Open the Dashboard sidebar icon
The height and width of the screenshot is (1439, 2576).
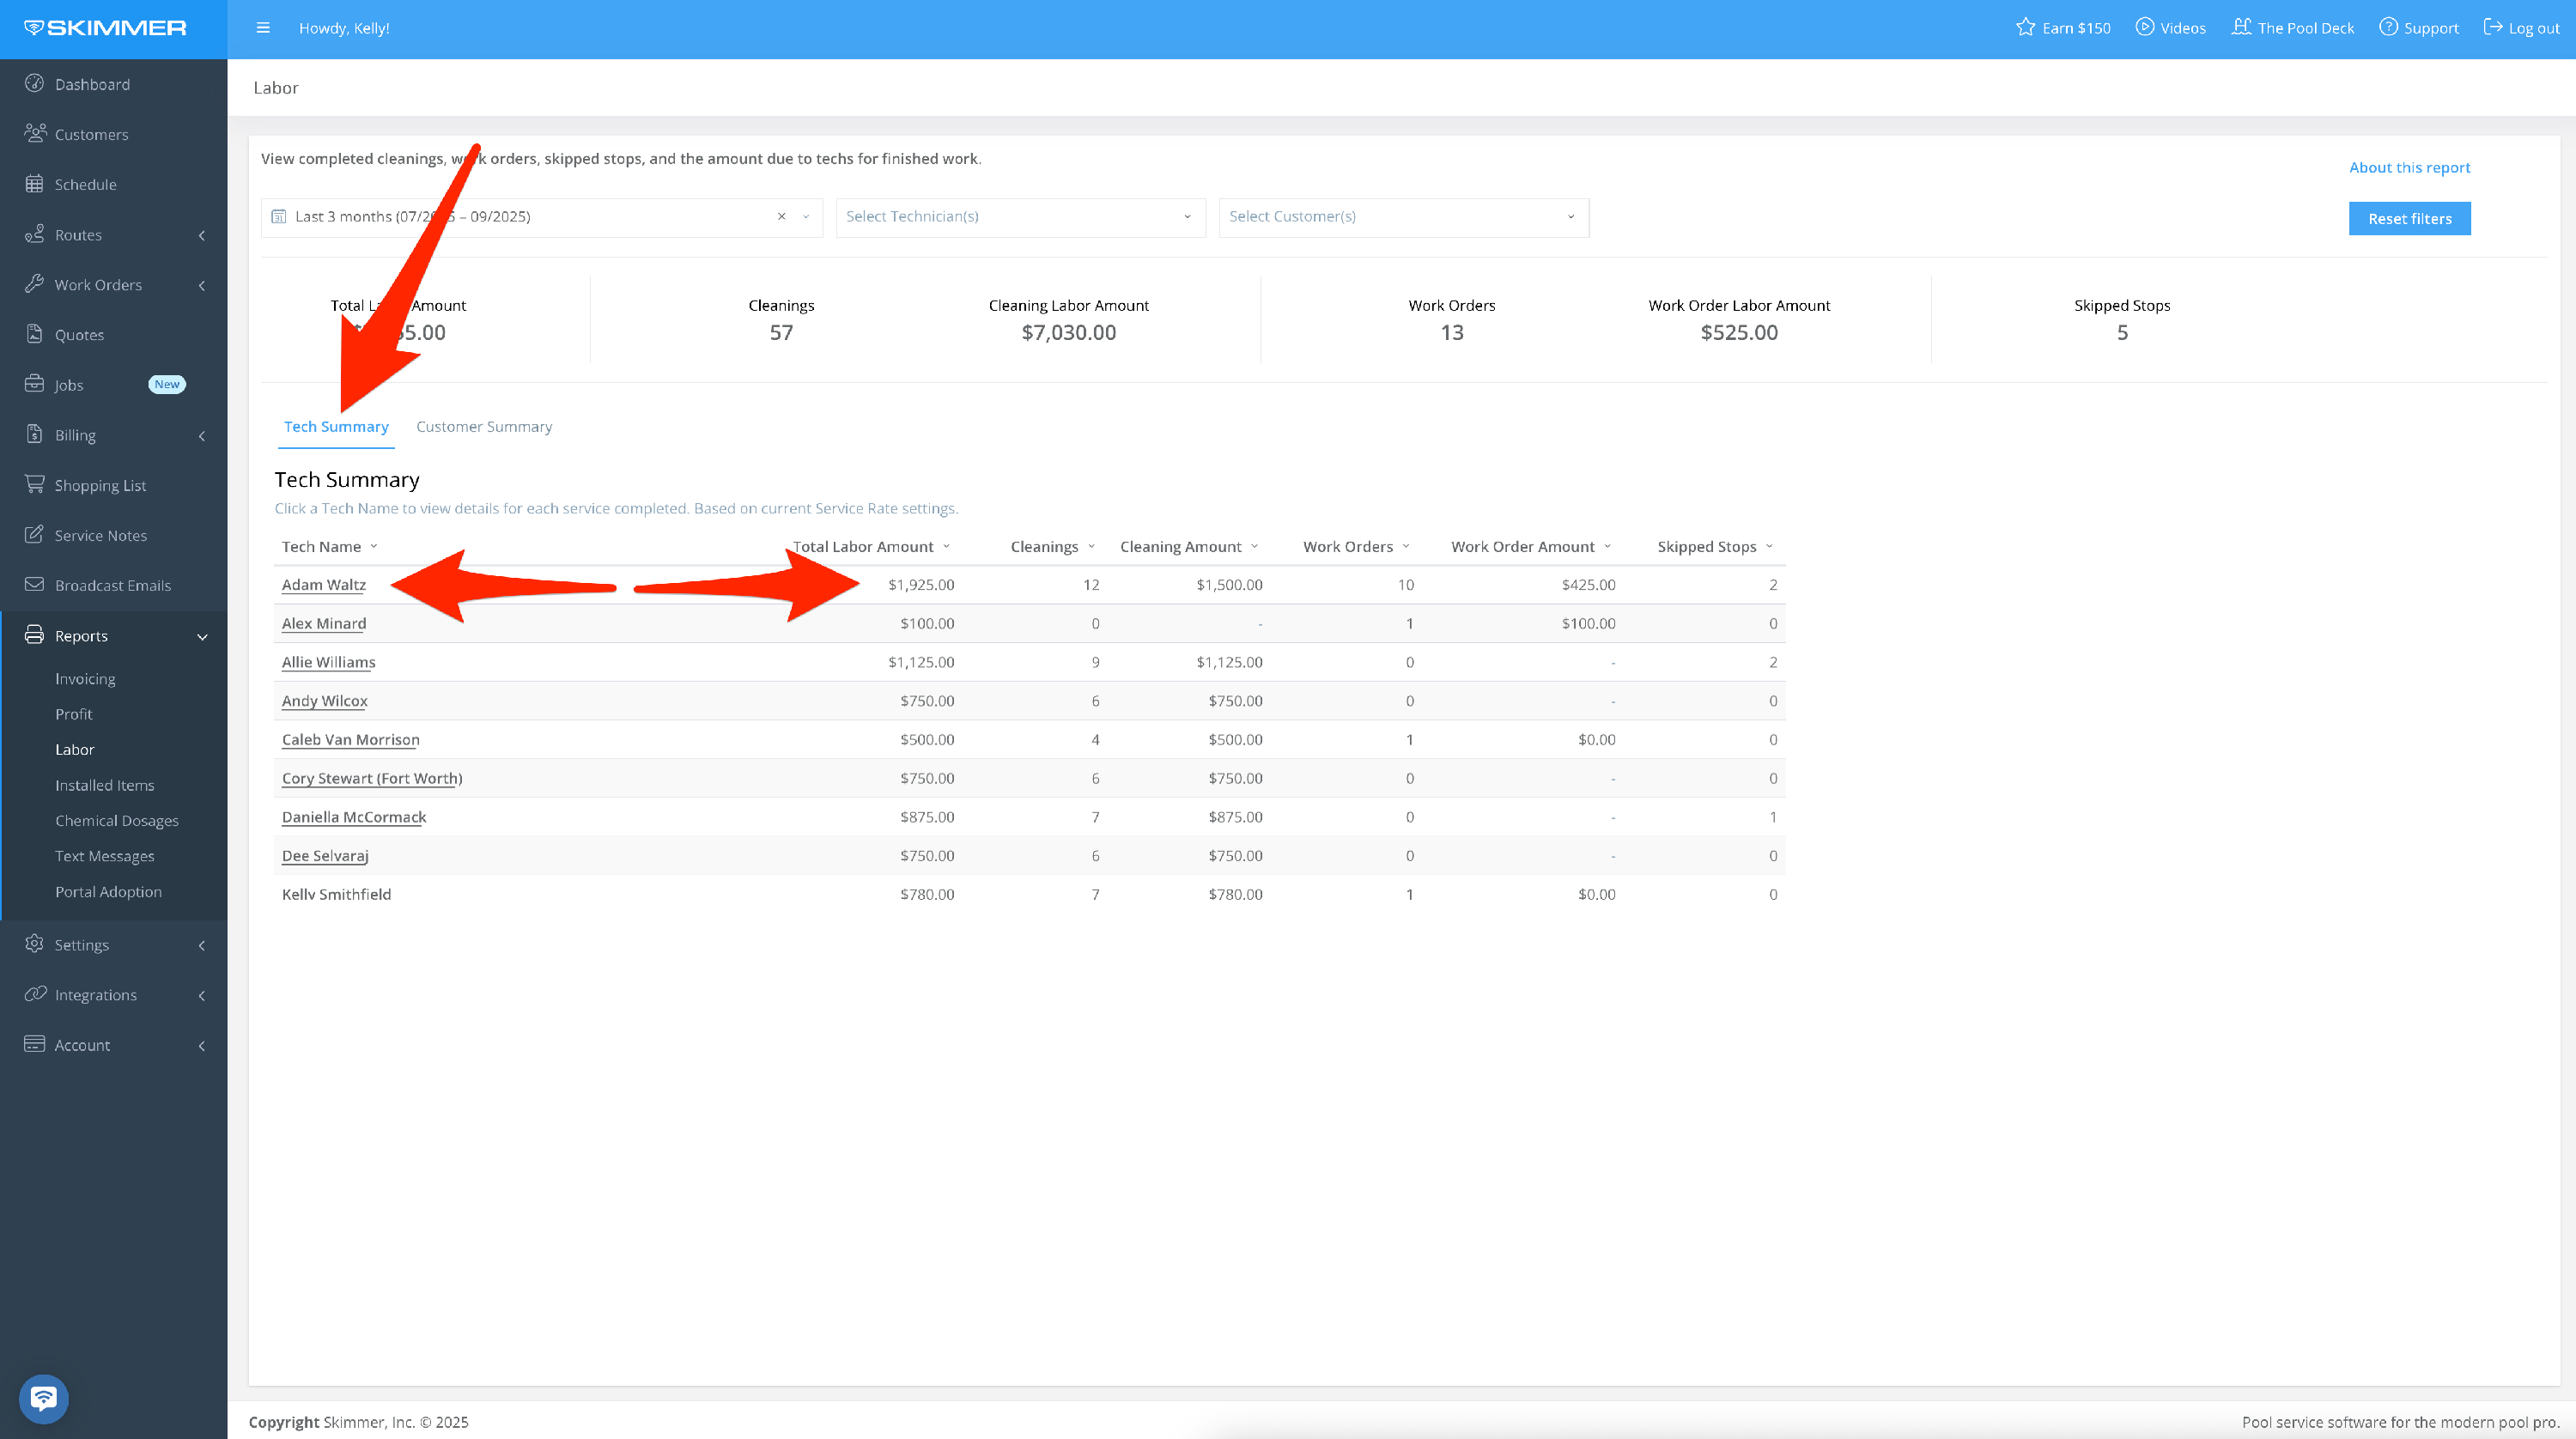(35, 84)
